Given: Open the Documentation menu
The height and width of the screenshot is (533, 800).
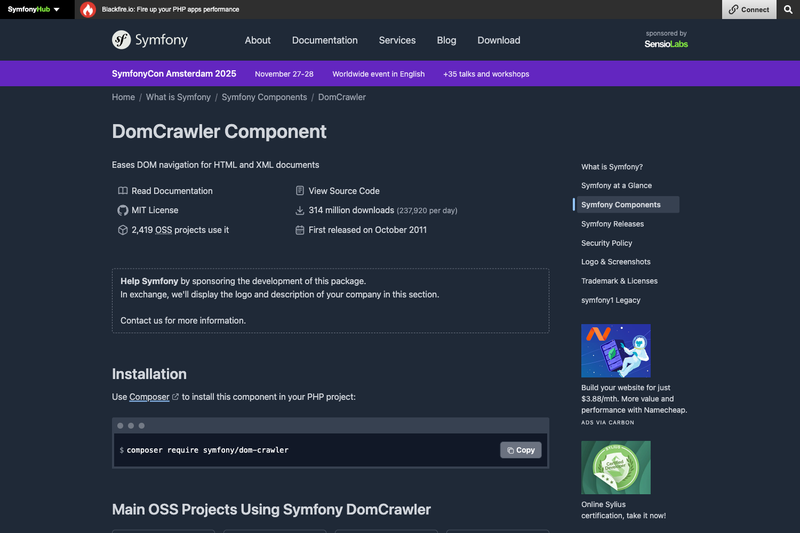Looking at the screenshot, I should [324, 40].
